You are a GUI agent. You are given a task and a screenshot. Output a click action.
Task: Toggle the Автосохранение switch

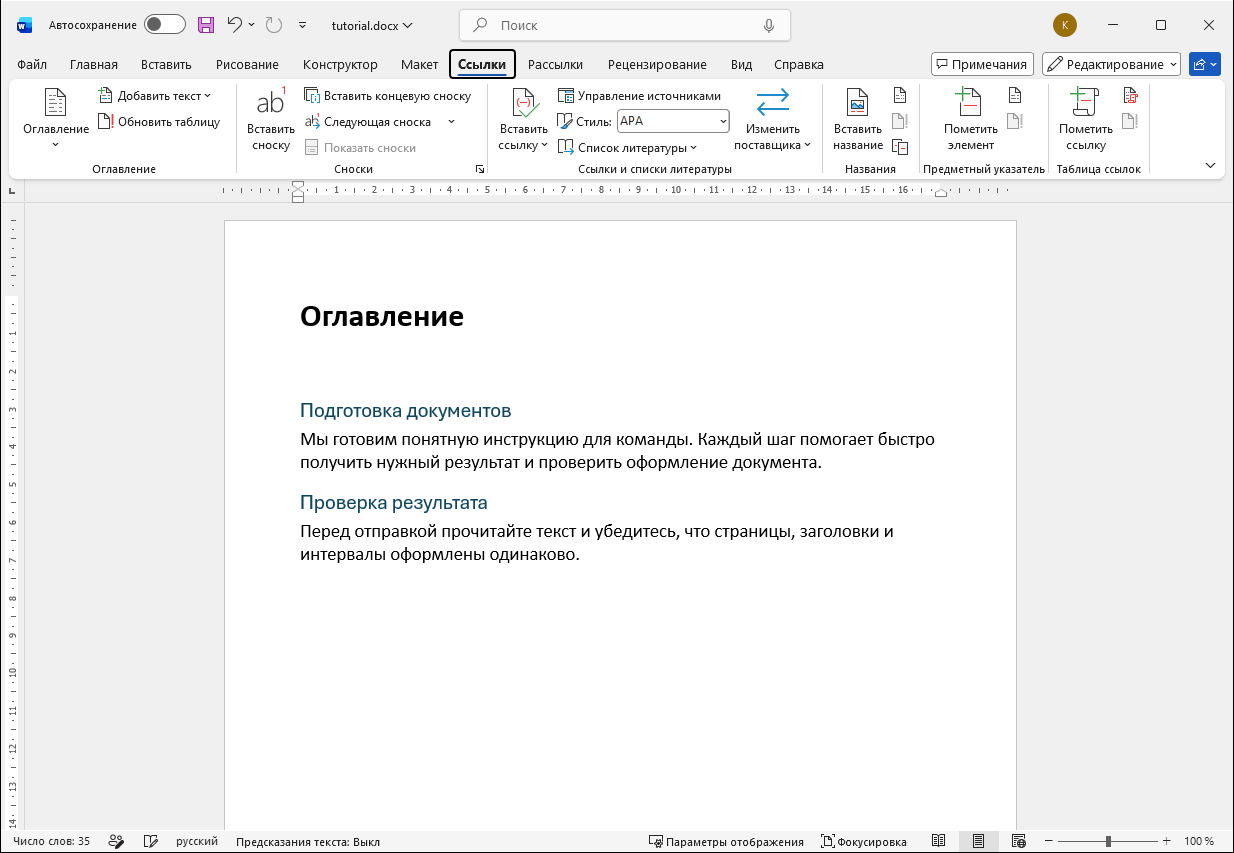click(x=165, y=25)
